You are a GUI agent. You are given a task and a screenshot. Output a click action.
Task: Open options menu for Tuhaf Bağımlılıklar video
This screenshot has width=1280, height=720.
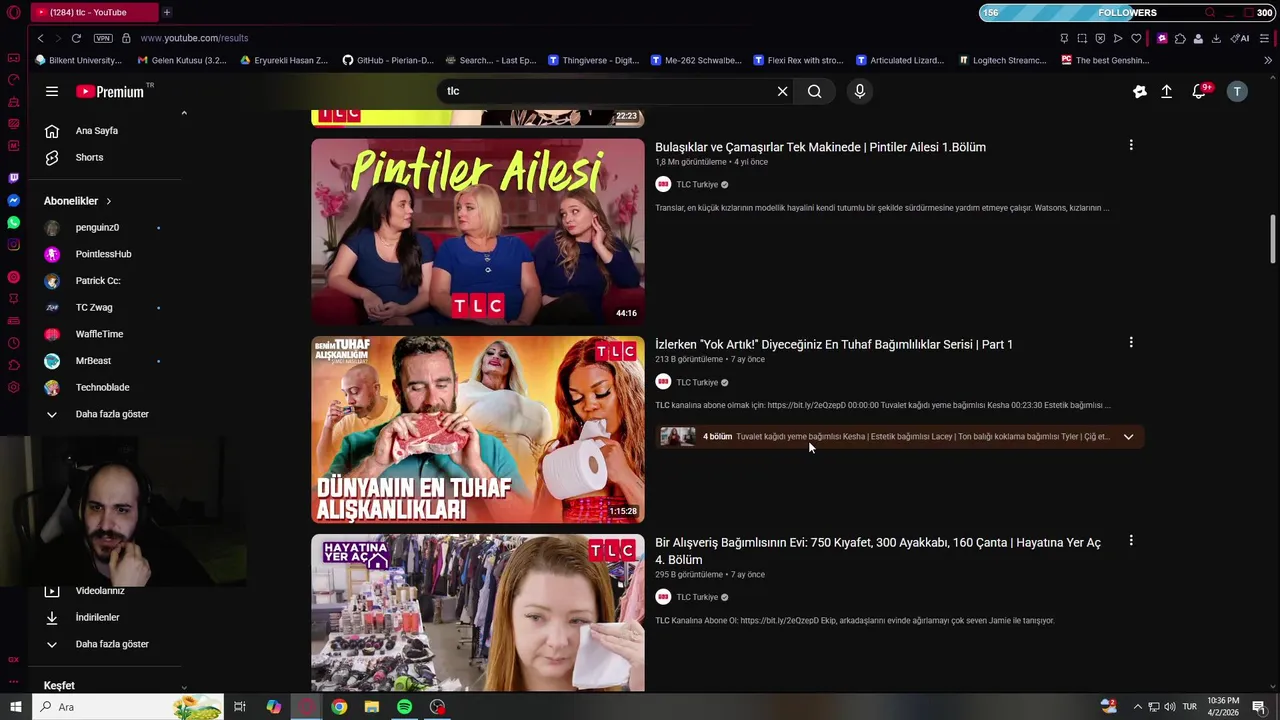[x=1131, y=342]
